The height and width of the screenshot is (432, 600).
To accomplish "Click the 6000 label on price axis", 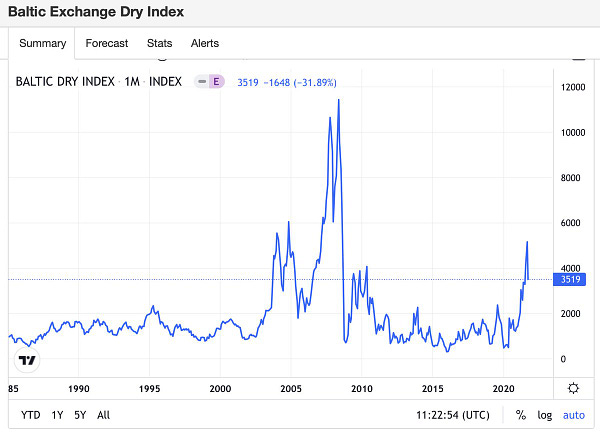I will 571,223.
